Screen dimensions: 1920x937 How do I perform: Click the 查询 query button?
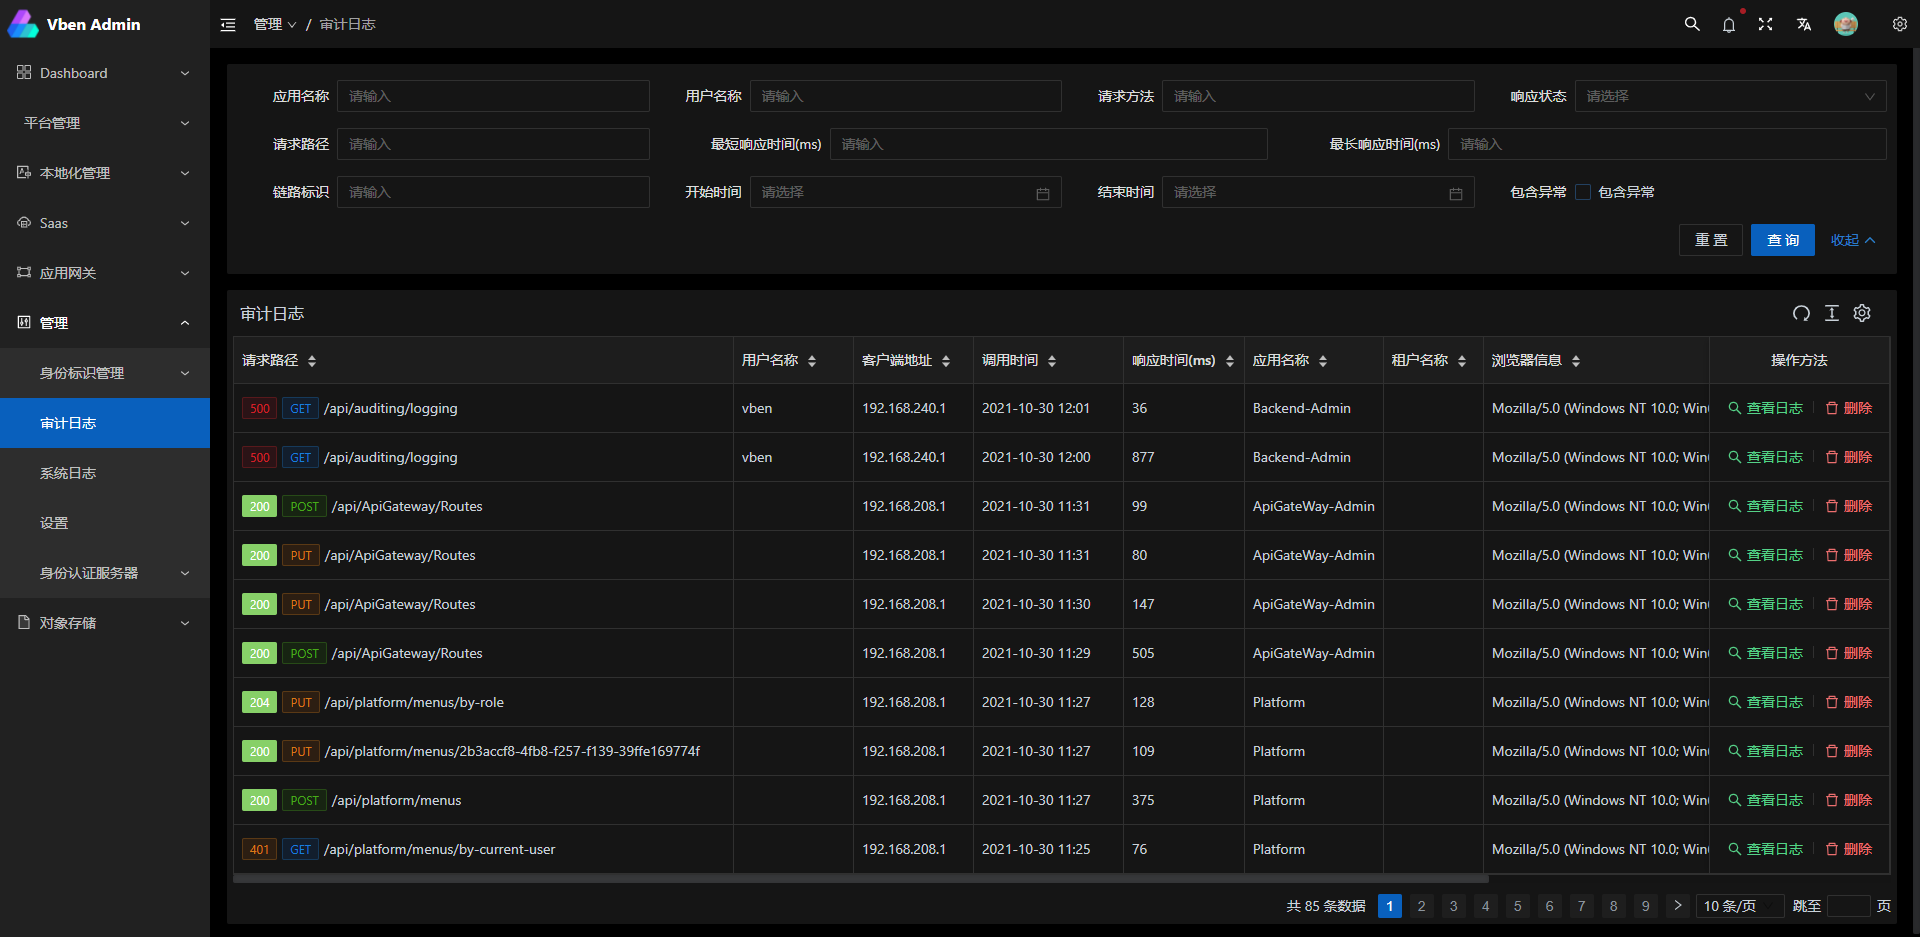(1782, 240)
